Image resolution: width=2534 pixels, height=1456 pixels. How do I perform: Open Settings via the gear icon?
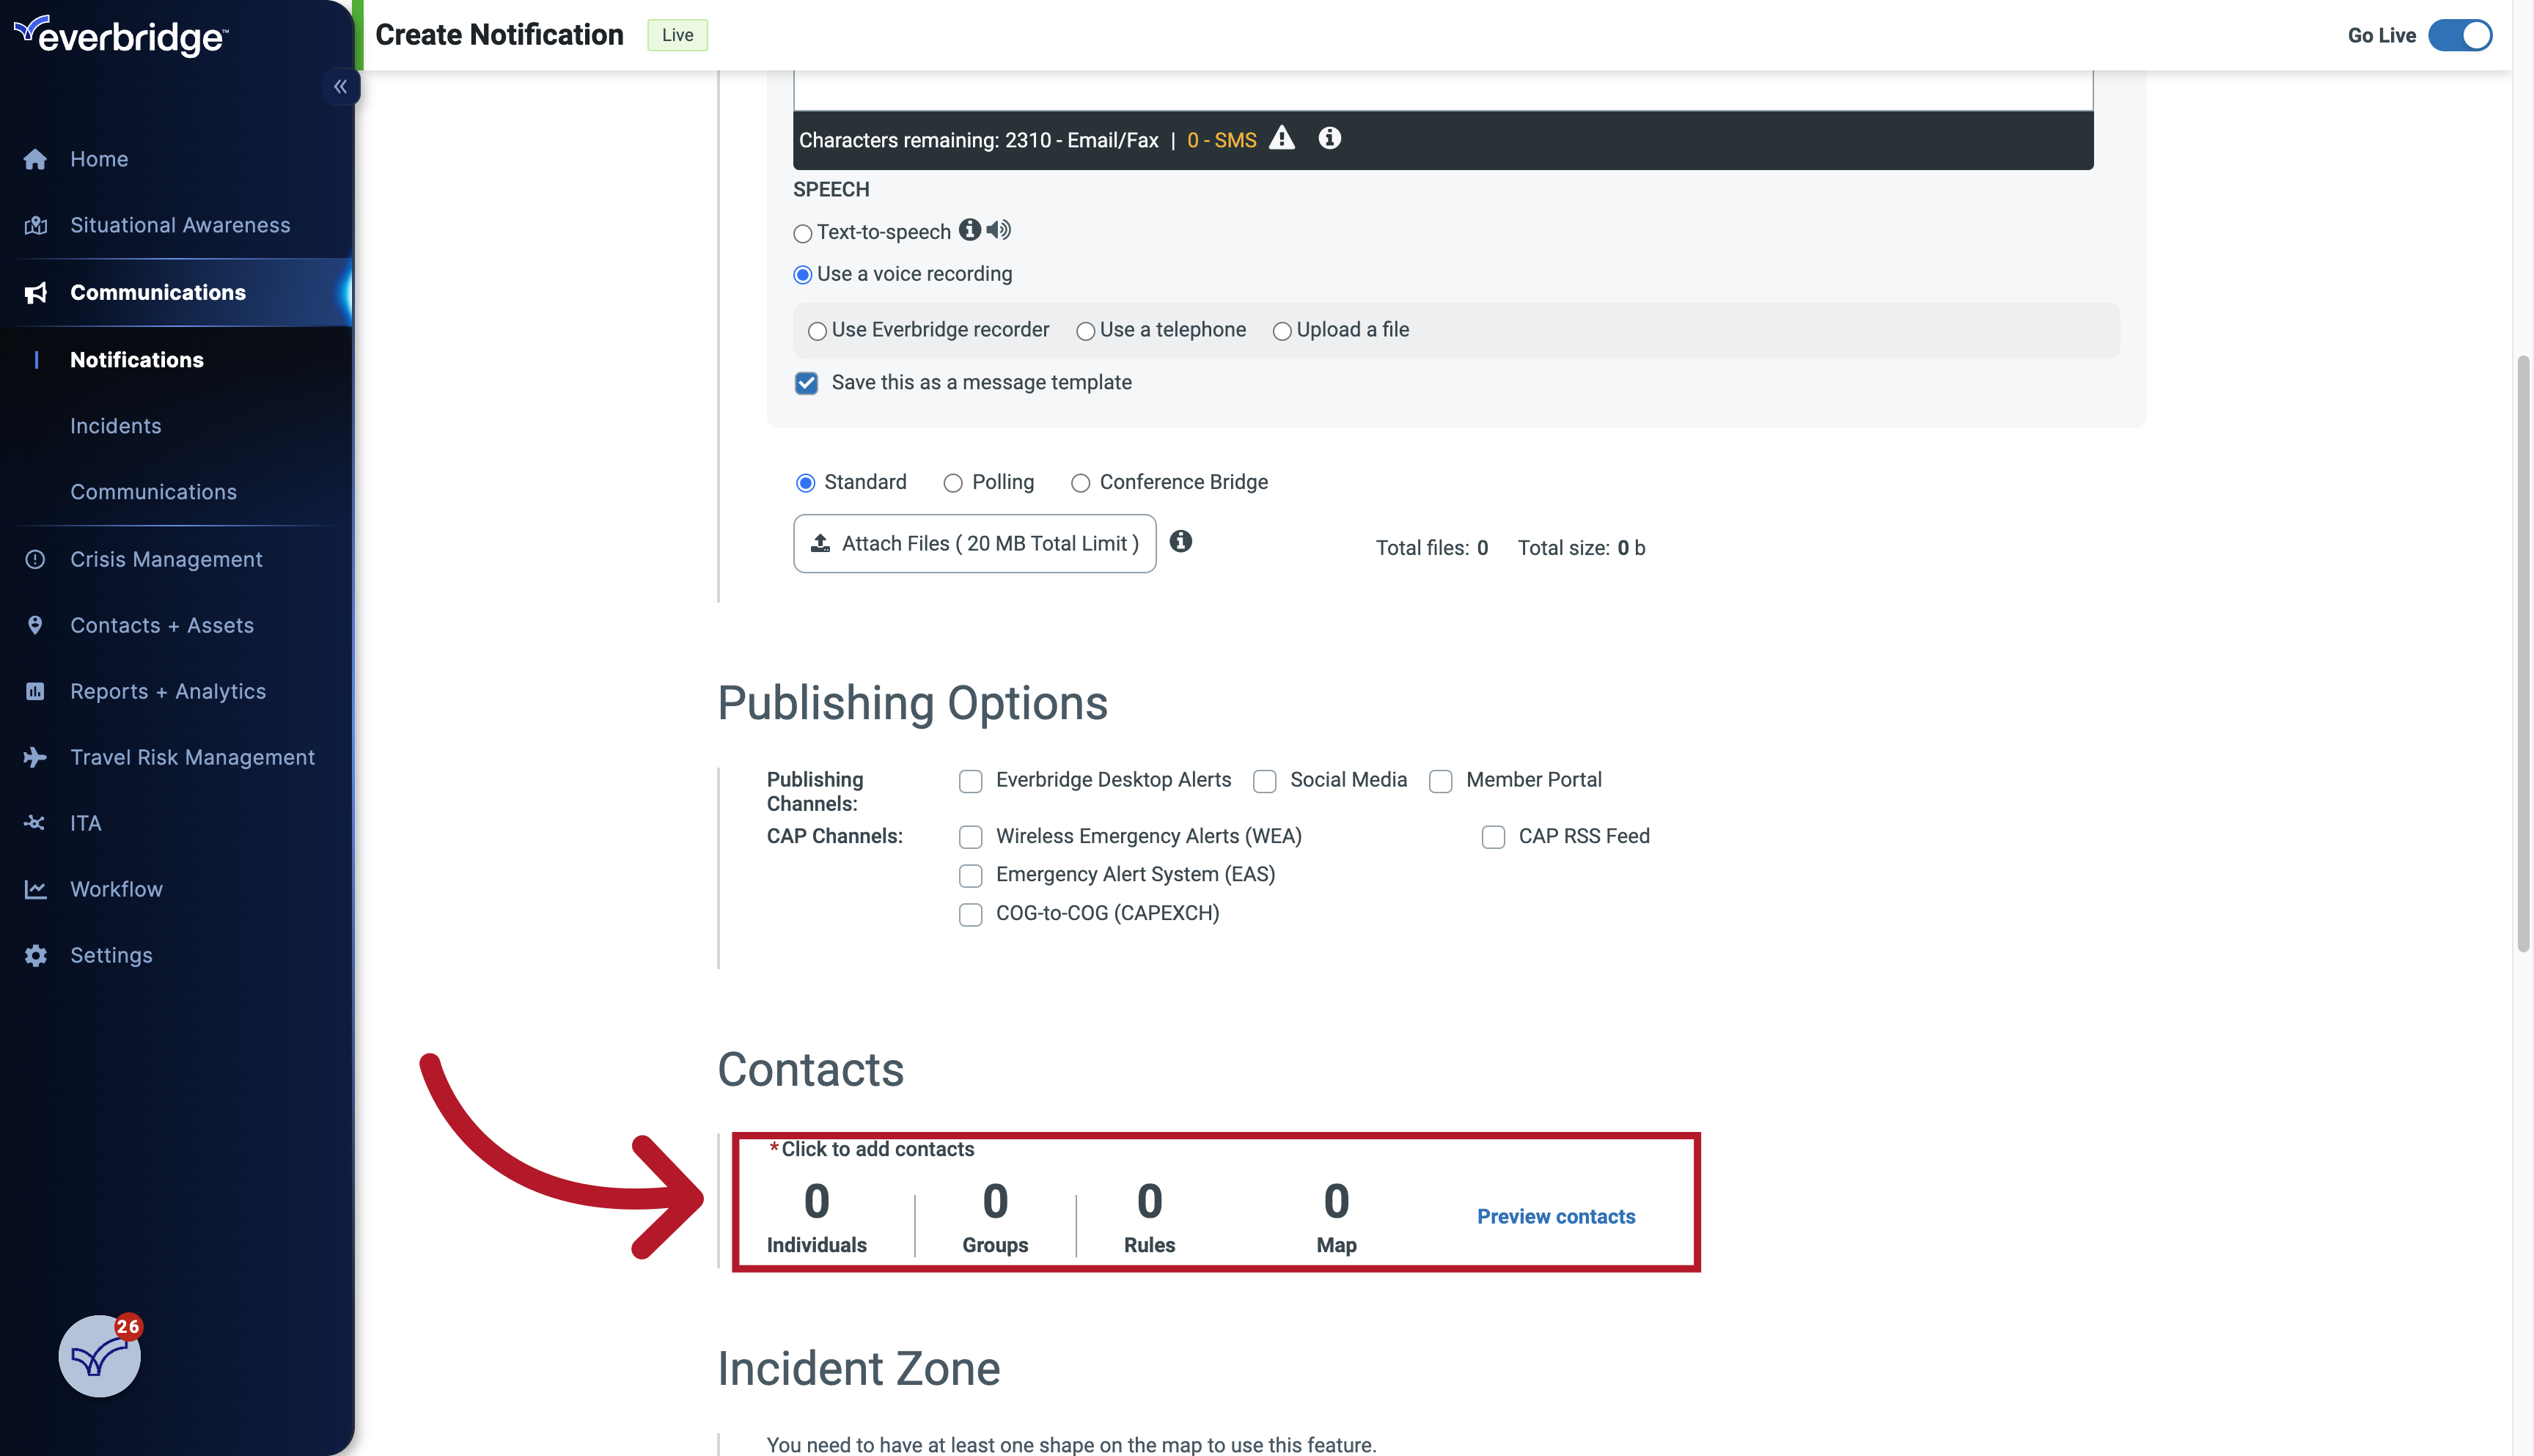[x=35, y=955]
